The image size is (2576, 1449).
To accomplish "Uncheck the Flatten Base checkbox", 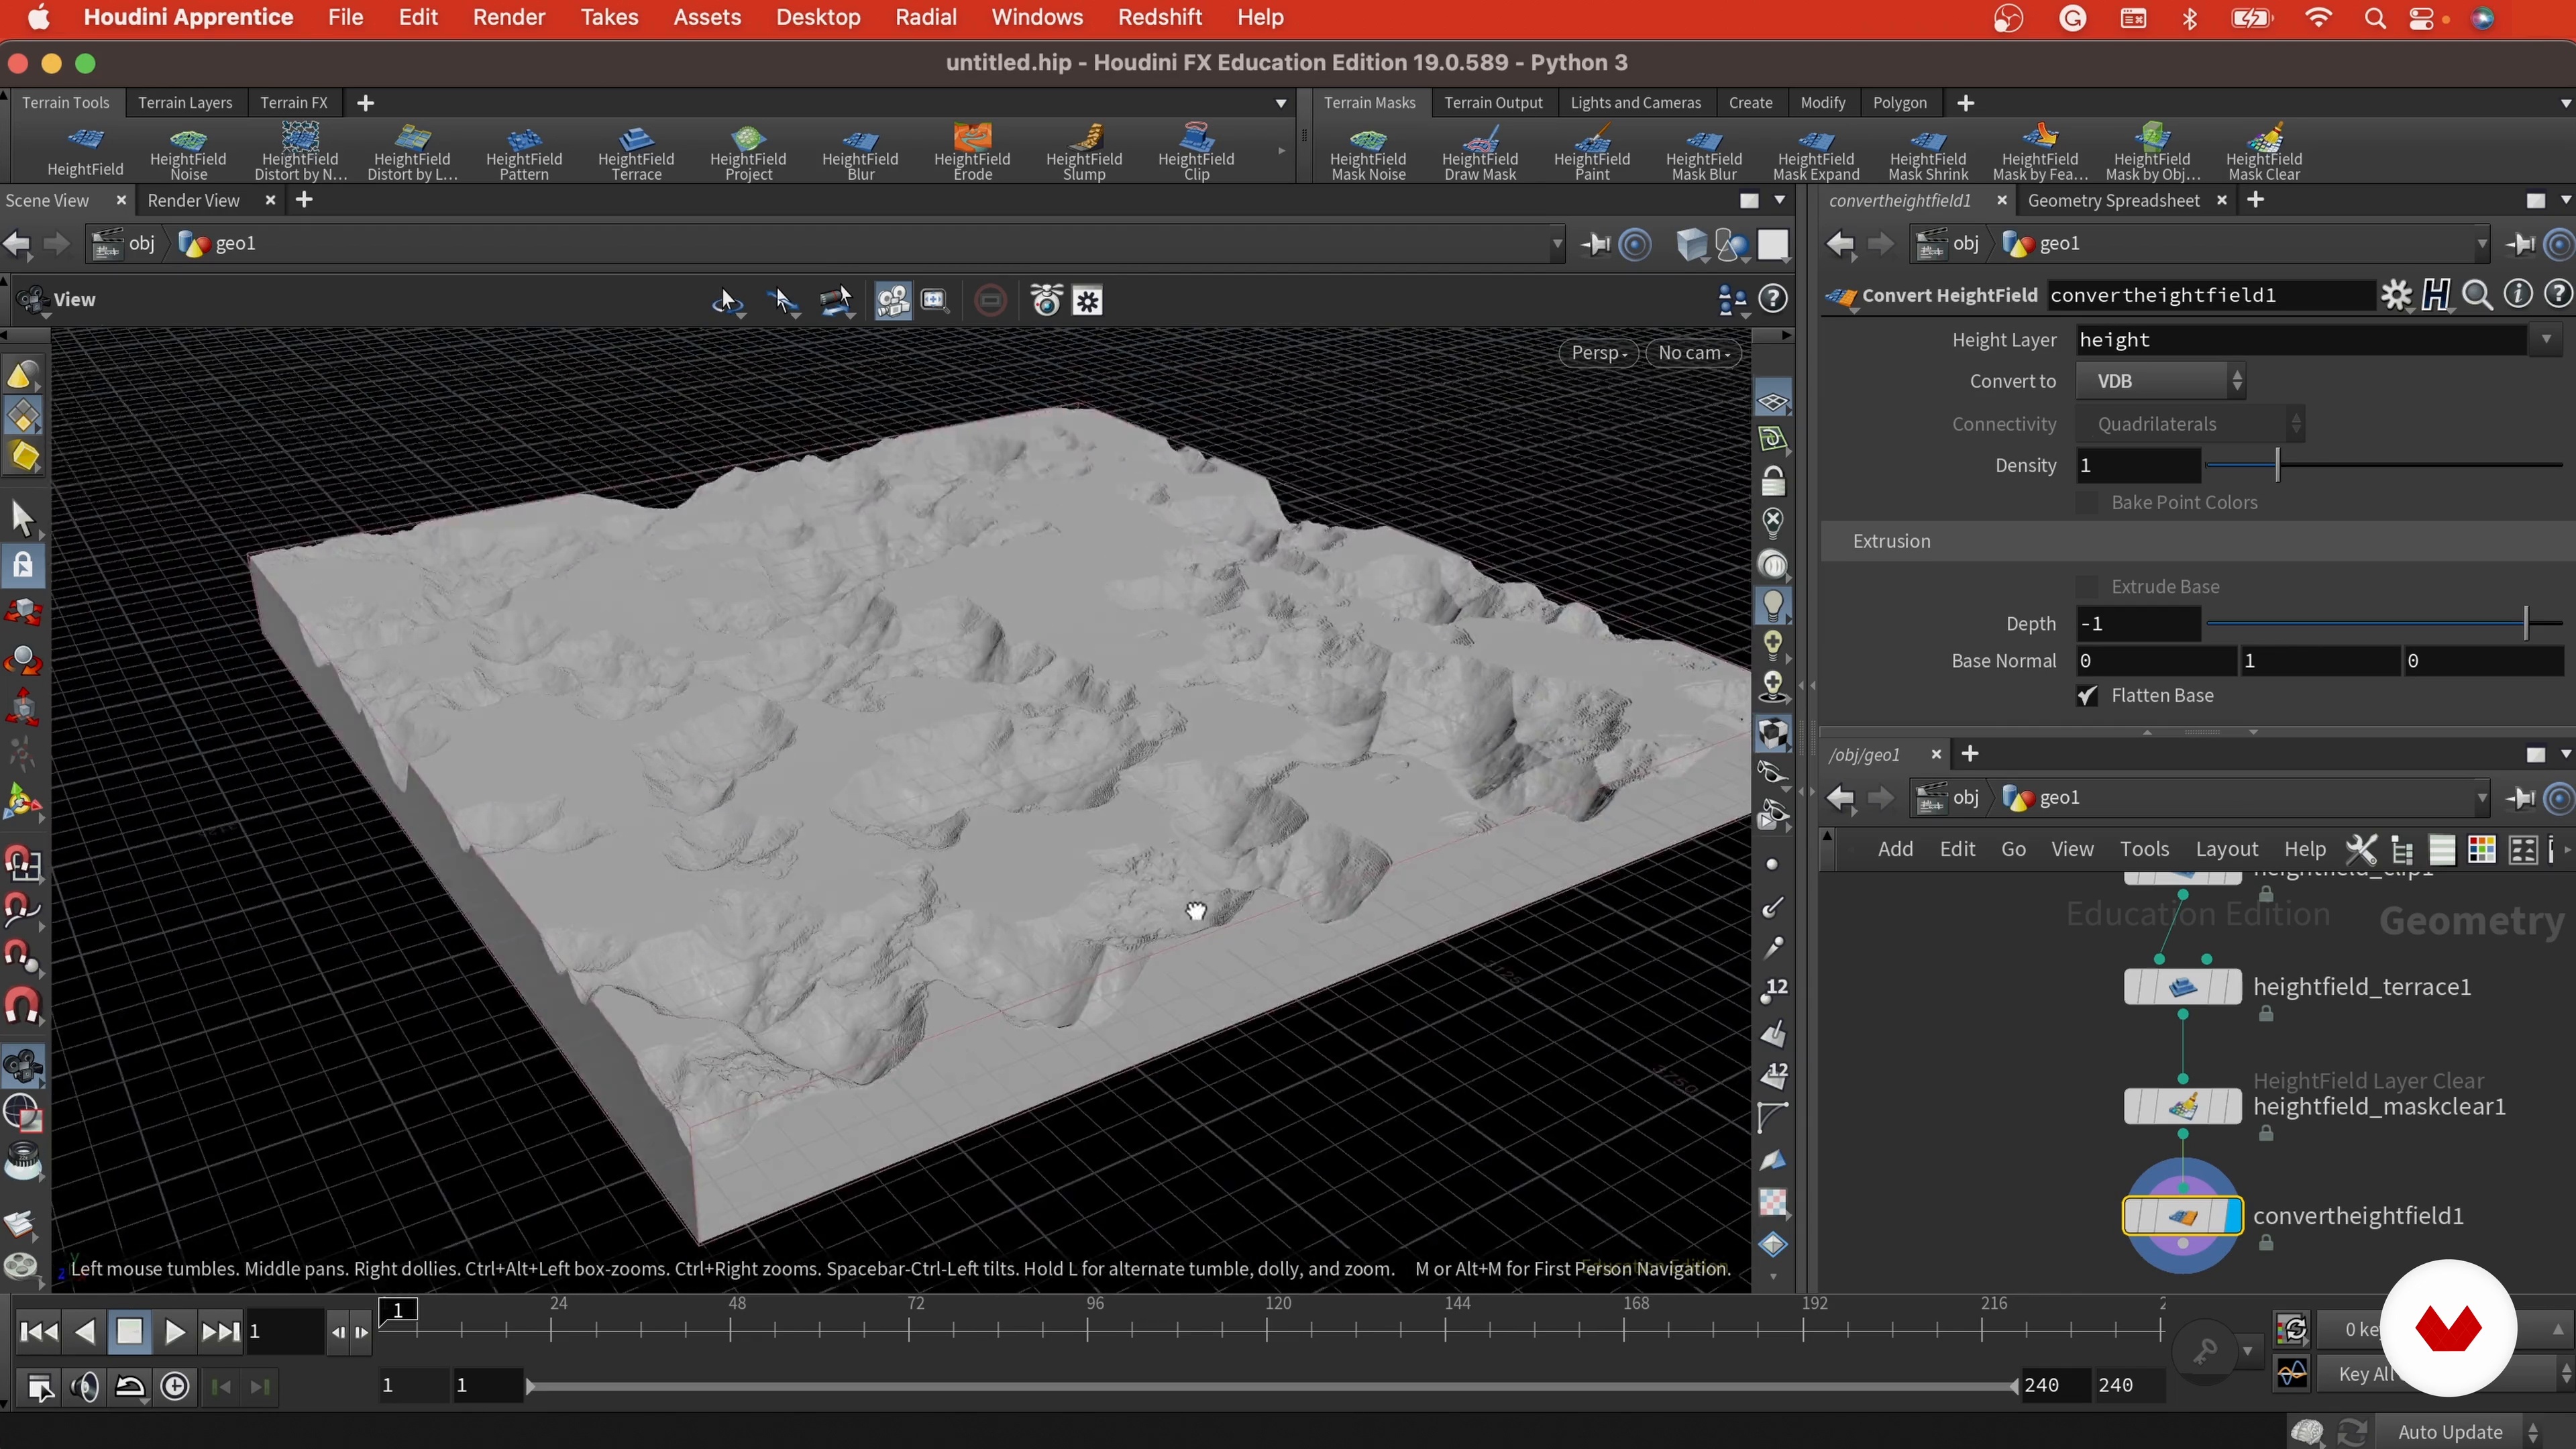I will pos(2087,696).
